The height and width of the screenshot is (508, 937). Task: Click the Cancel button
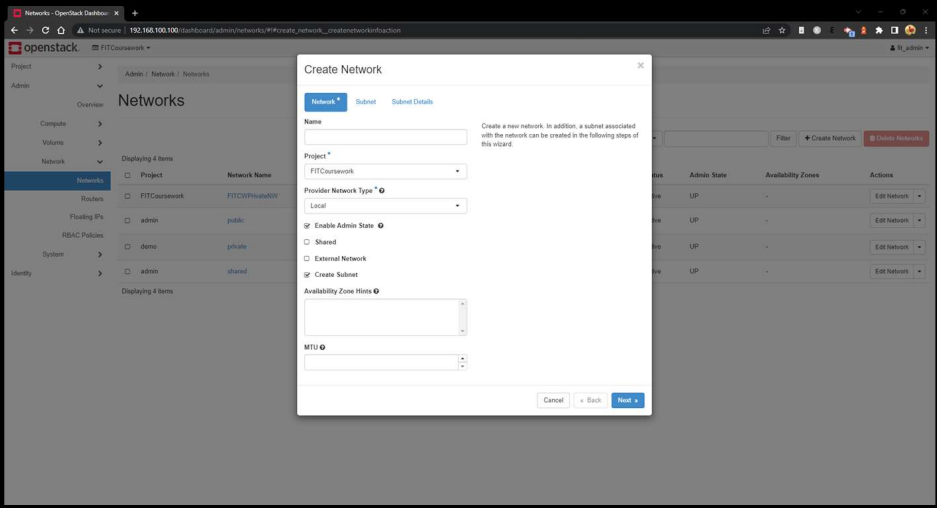click(x=553, y=400)
